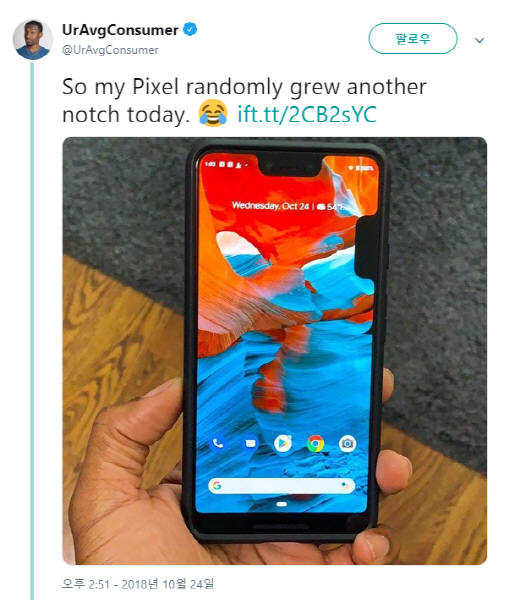Click the laughing crying emoji
This screenshot has height=600, width=515.
[213, 113]
